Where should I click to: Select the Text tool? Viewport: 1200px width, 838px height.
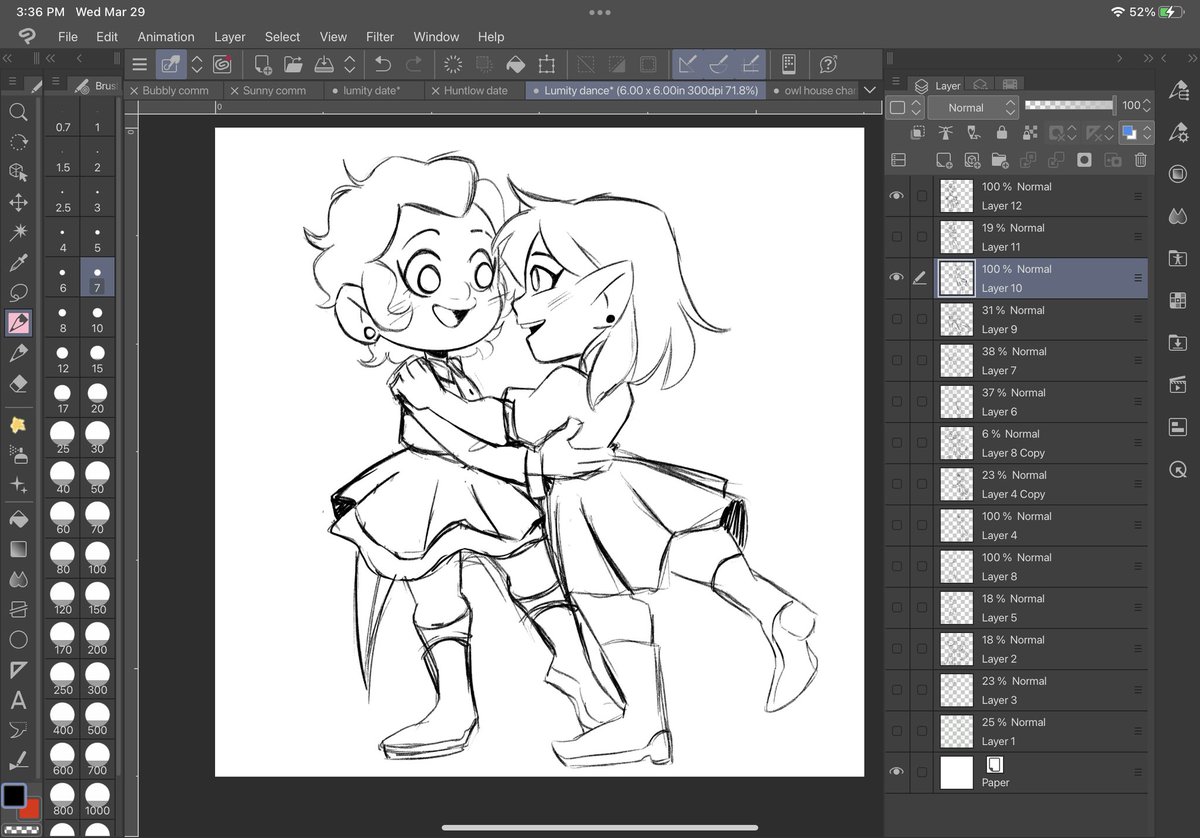tap(18, 700)
